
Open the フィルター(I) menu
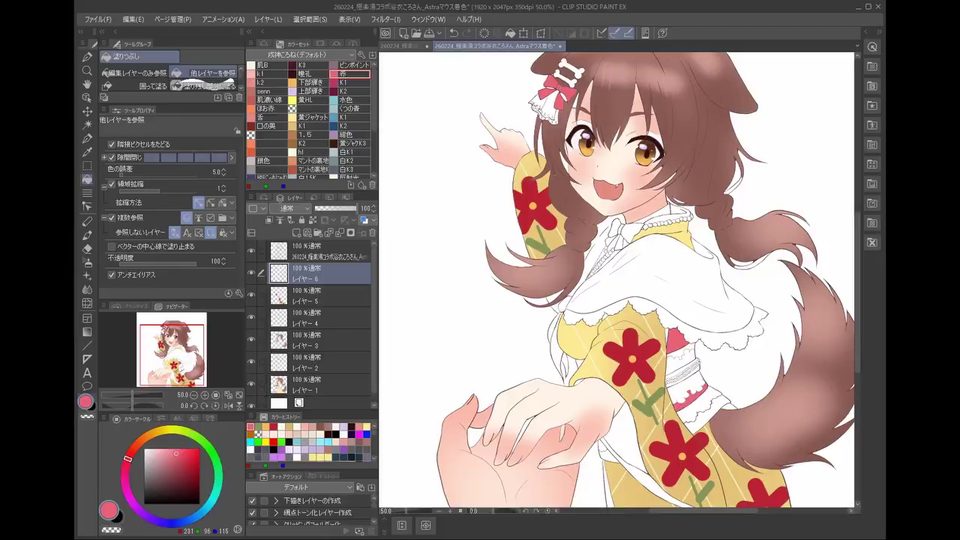(x=385, y=19)
